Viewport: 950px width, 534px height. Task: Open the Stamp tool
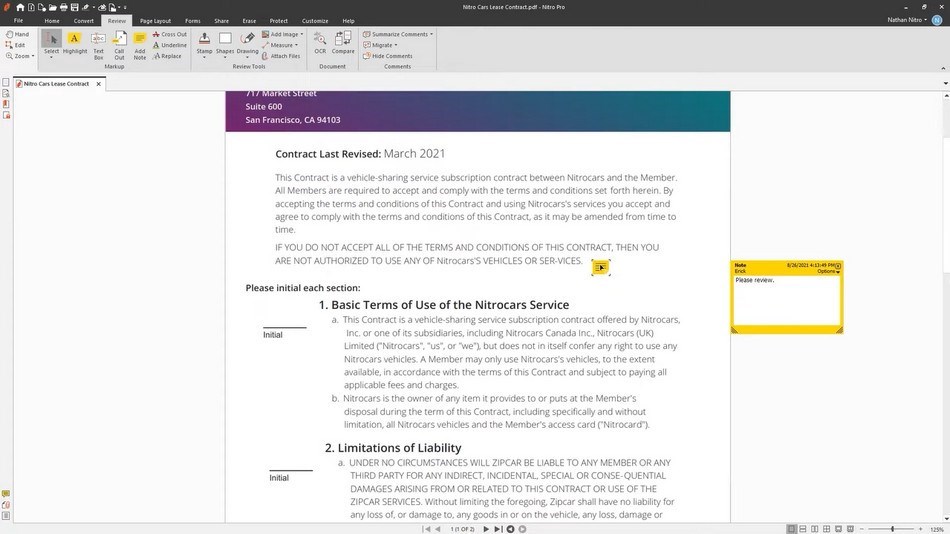coord(204,42)
